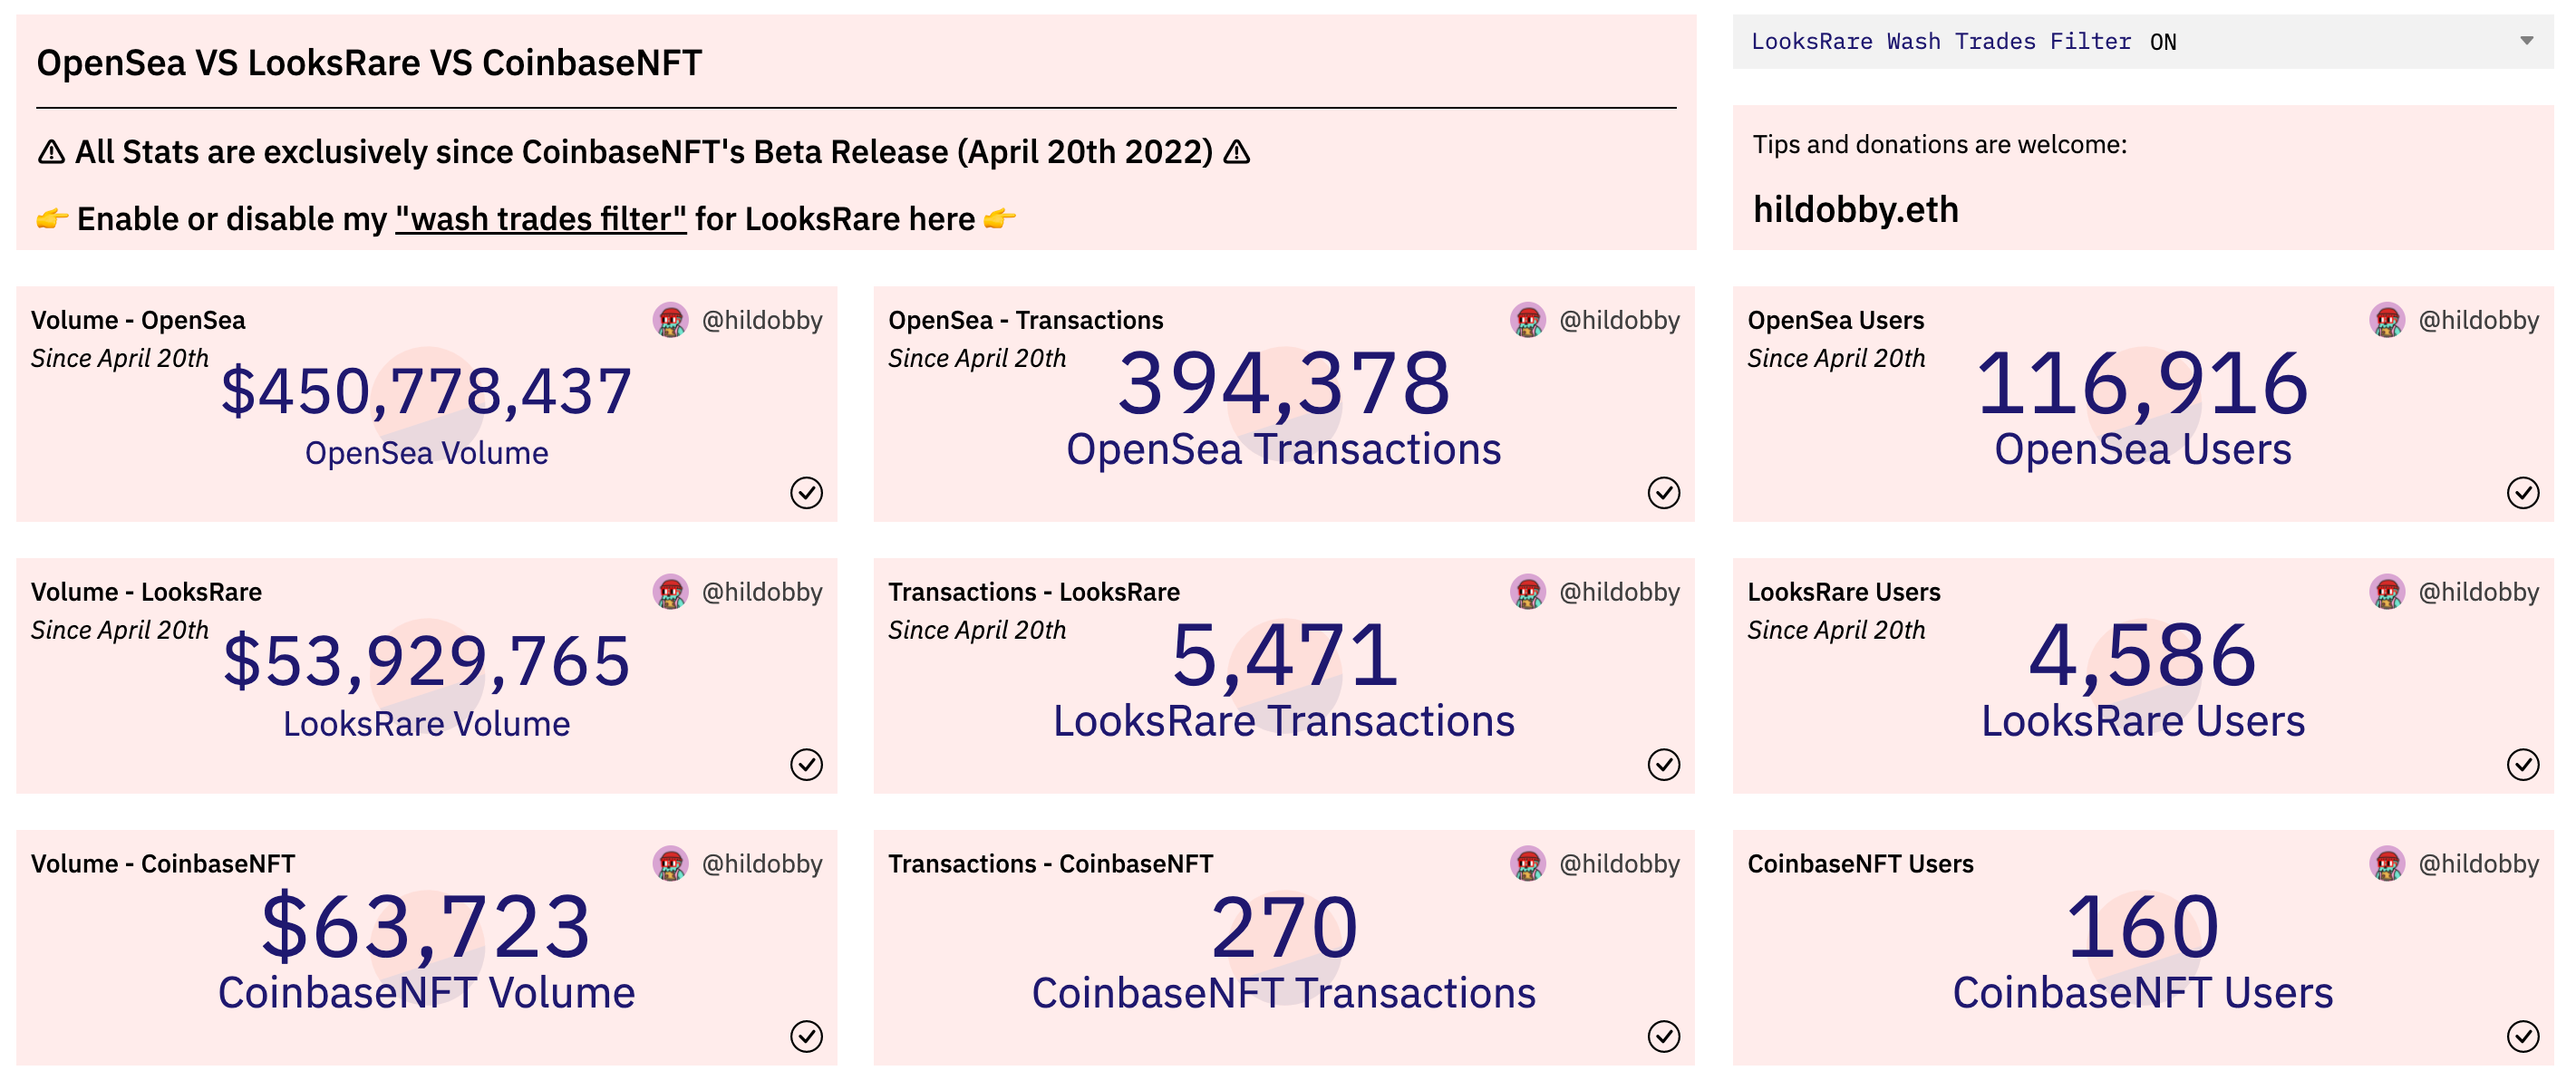
Task: Select the hildobby.eth donation address text
Action: point(1856,210)
